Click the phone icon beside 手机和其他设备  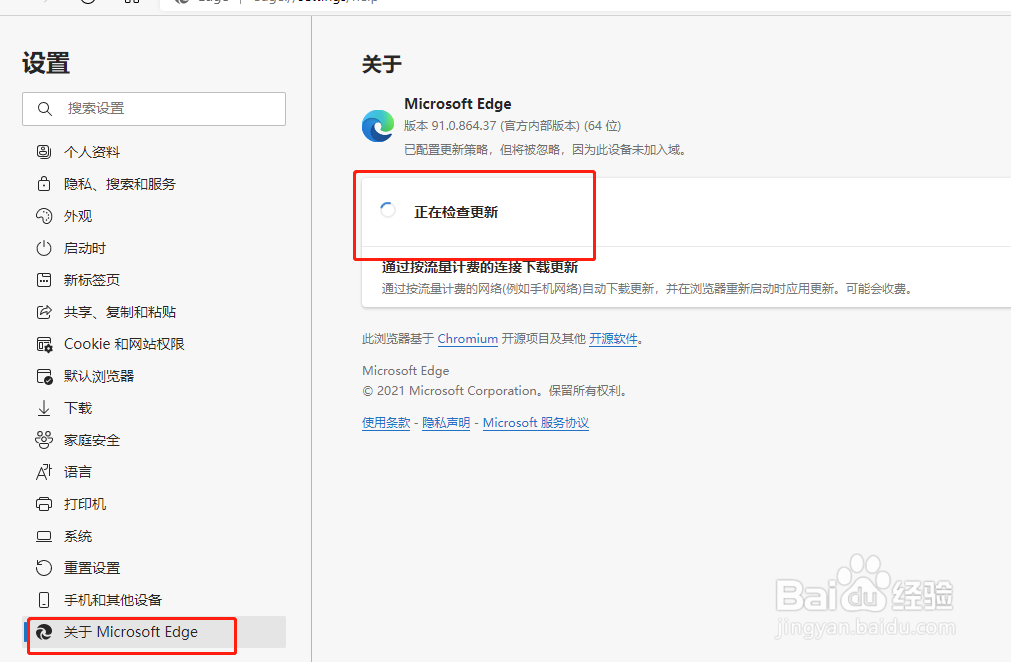pos(44,600)
